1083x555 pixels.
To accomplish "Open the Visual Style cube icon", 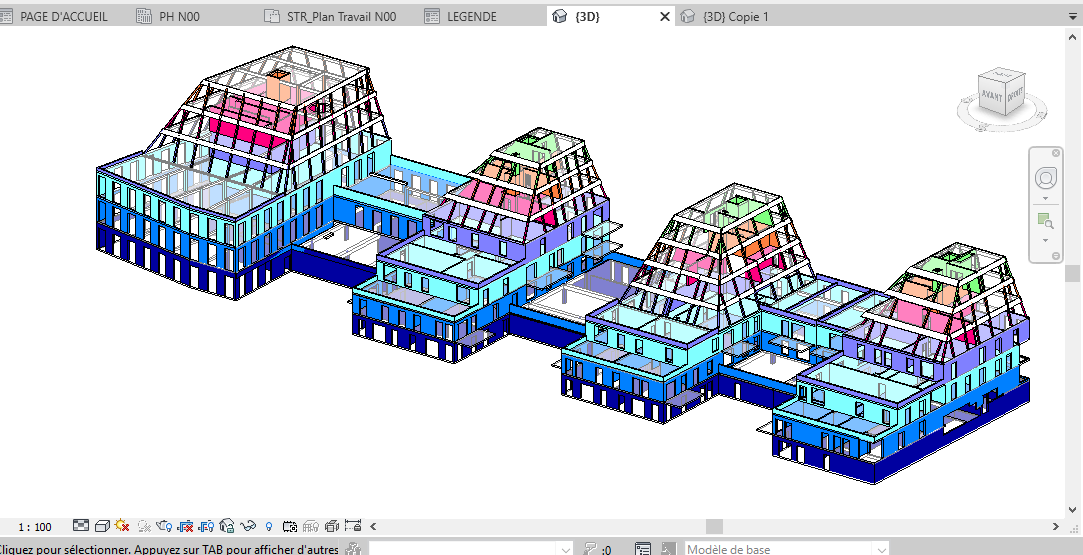I will point(102,526).
